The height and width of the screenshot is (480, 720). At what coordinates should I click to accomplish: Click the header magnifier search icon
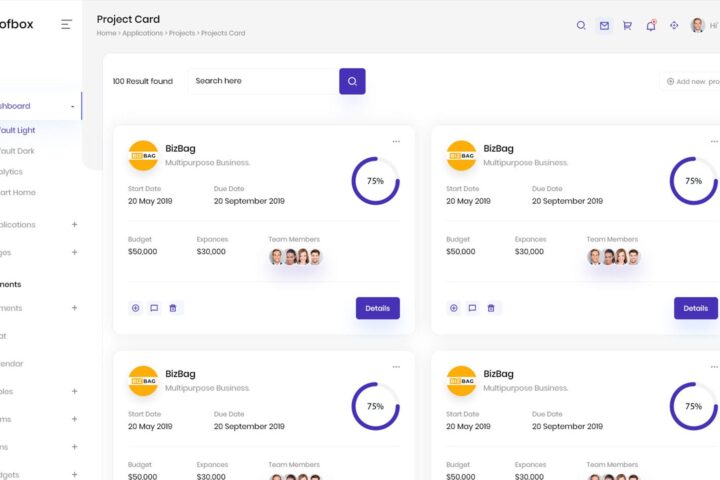(581, 25)
